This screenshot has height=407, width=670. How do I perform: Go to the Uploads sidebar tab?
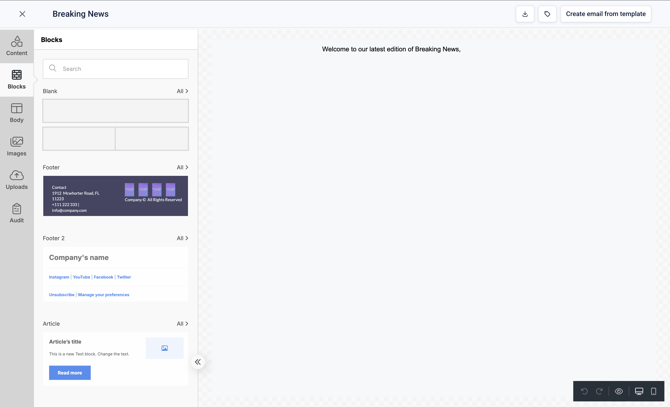17,180
